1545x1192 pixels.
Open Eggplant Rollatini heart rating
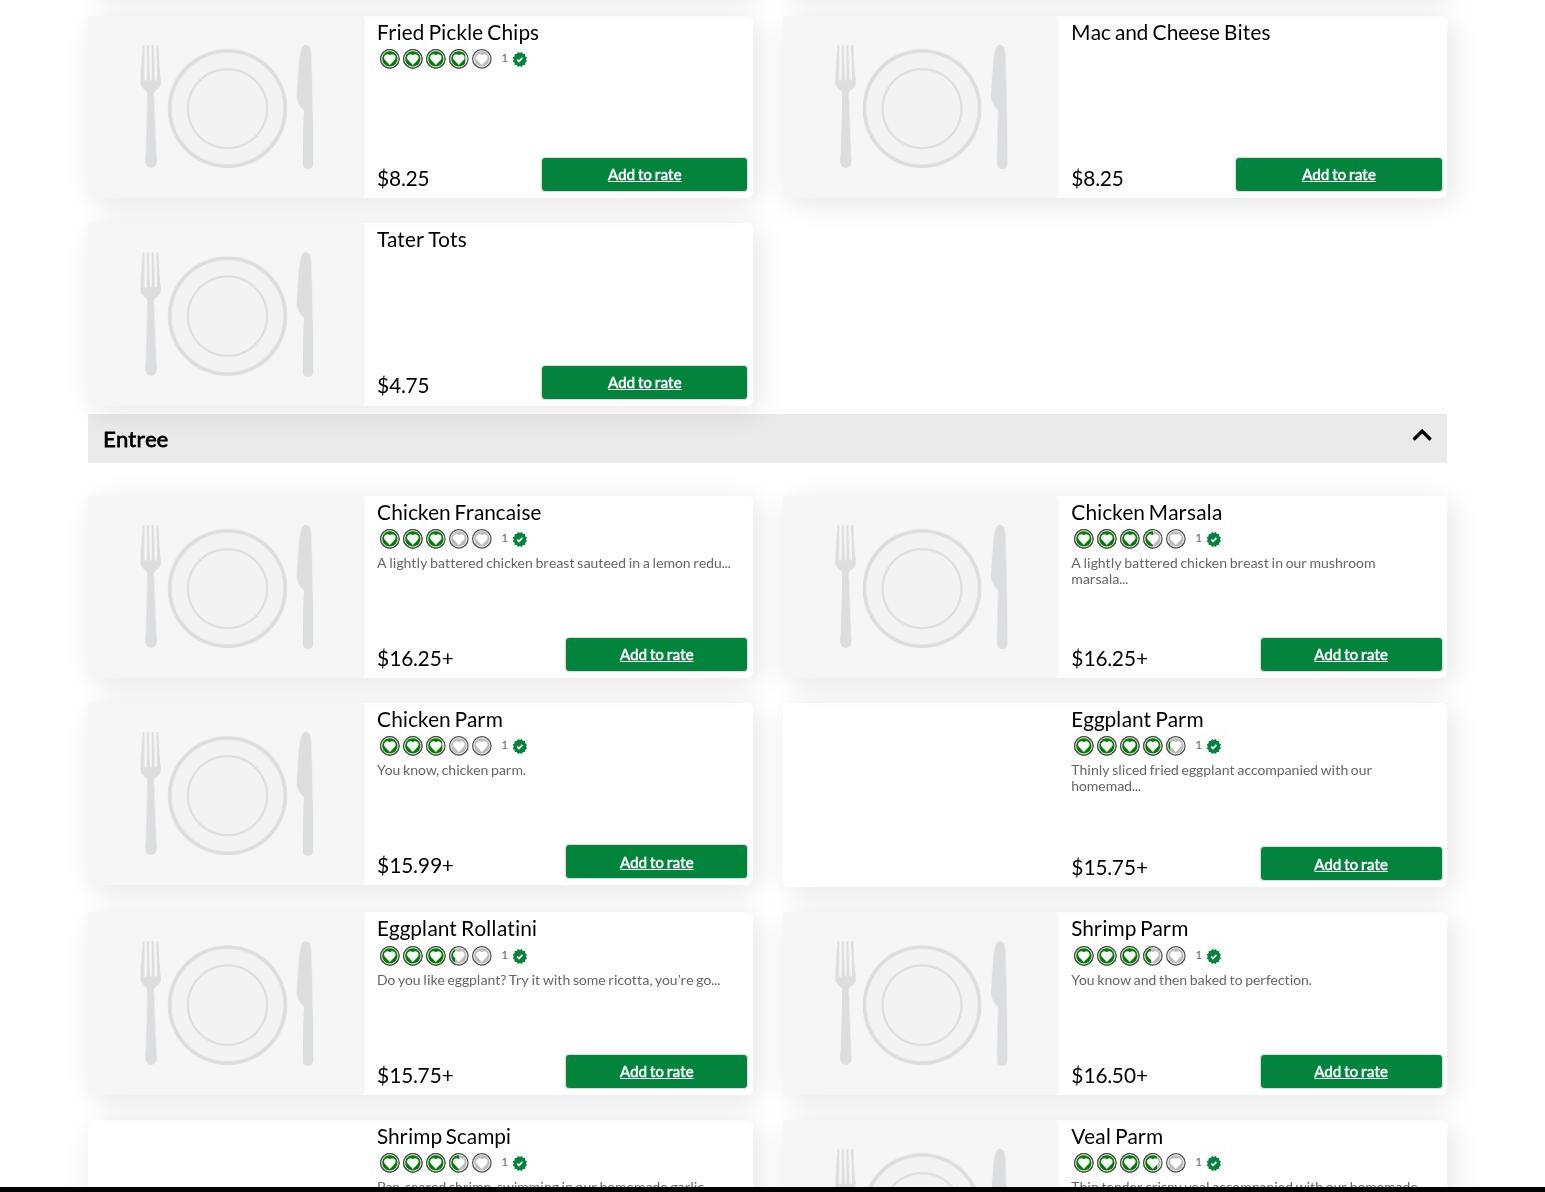[x=435, y=956]
